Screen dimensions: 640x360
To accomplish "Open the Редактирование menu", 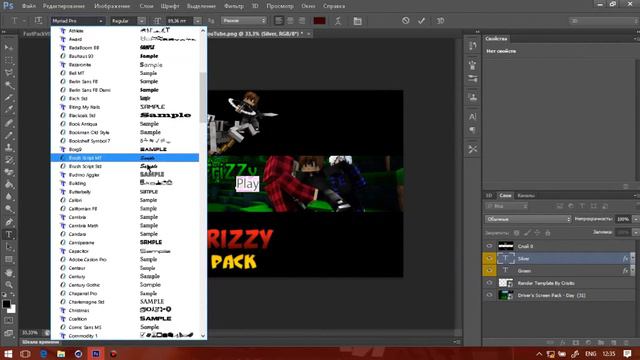I will pos(64,6).
